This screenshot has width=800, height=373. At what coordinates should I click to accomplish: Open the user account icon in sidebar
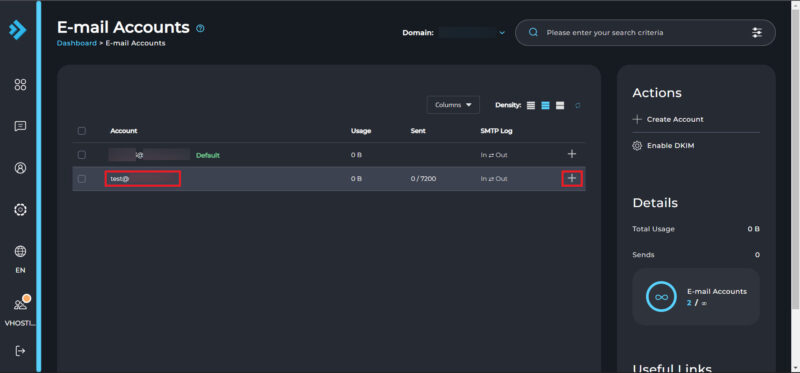(20, 168)
